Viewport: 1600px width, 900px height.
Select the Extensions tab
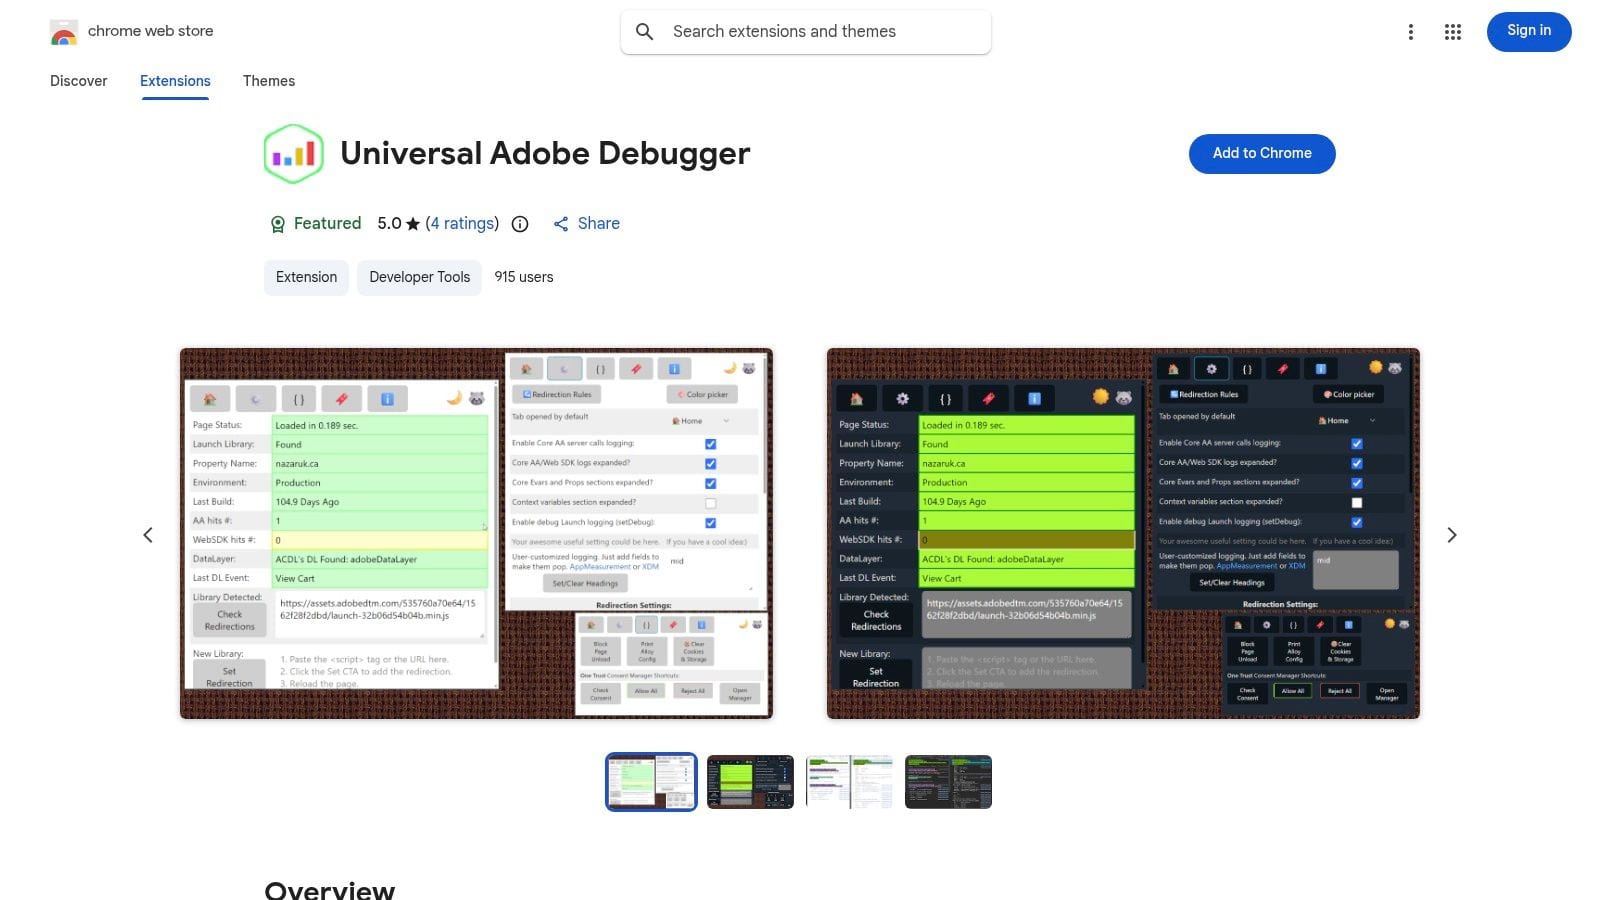coord(175,81)
